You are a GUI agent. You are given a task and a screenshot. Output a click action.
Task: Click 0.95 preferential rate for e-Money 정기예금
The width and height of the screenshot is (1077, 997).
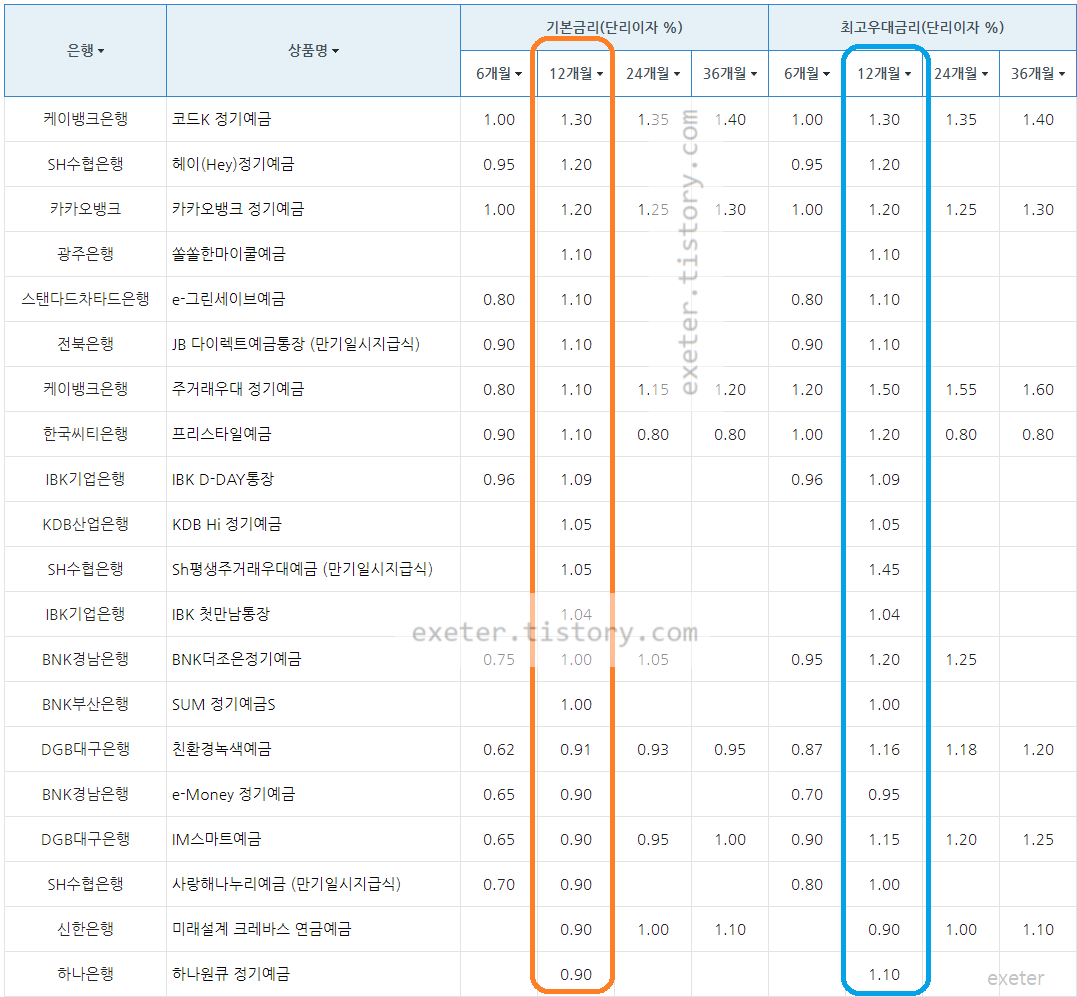tap(884, 794)
